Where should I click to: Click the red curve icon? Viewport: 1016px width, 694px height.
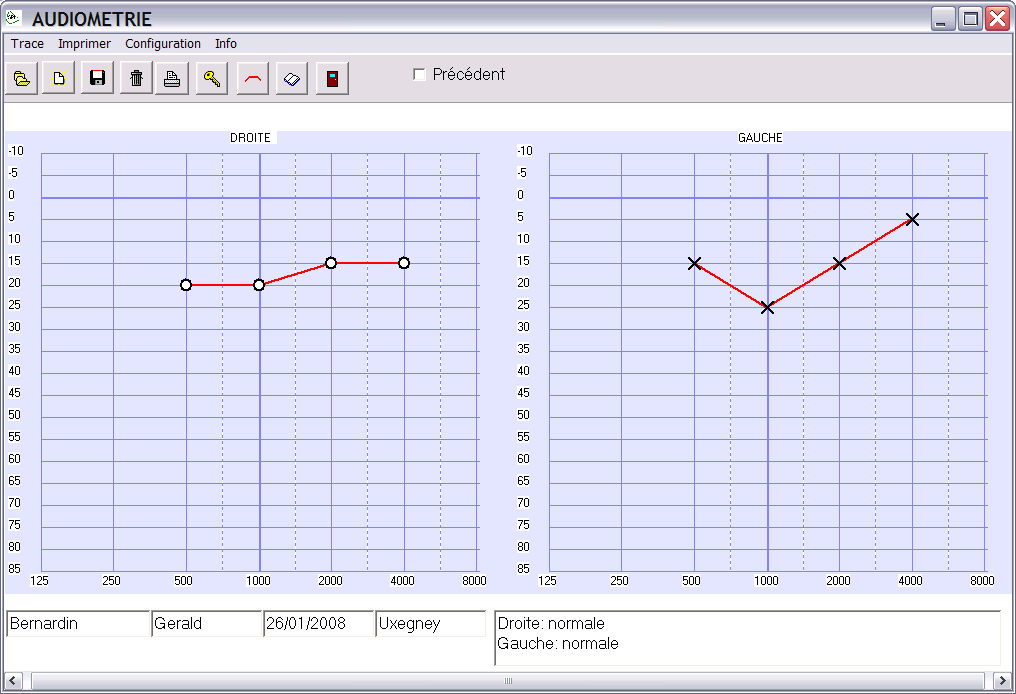(254, 79)
